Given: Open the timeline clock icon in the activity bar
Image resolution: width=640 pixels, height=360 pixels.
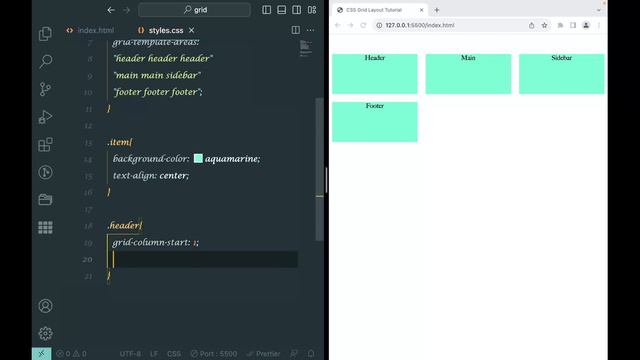Looking at the screenshot, I should click(x=45, y=172).
